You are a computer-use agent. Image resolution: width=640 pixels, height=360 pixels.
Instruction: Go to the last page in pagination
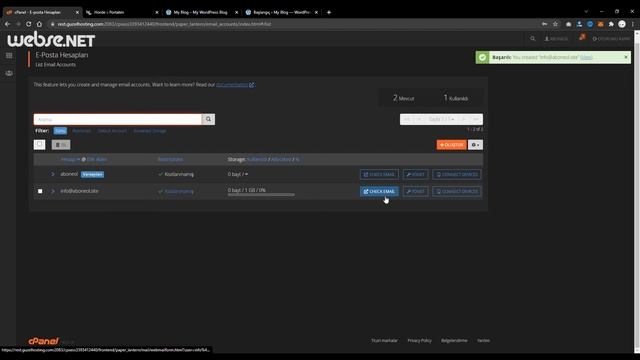point(476,119)
